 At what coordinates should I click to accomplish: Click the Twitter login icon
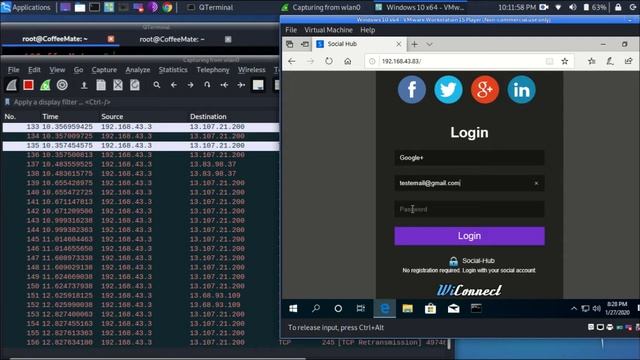(x=448, y=89)
